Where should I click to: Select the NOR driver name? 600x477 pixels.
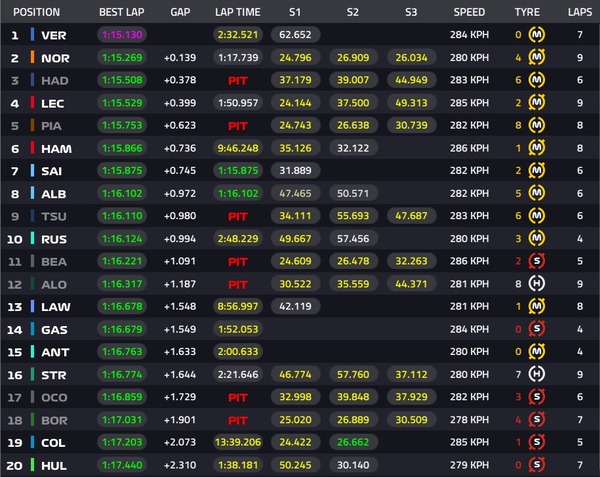click(56, 58)
